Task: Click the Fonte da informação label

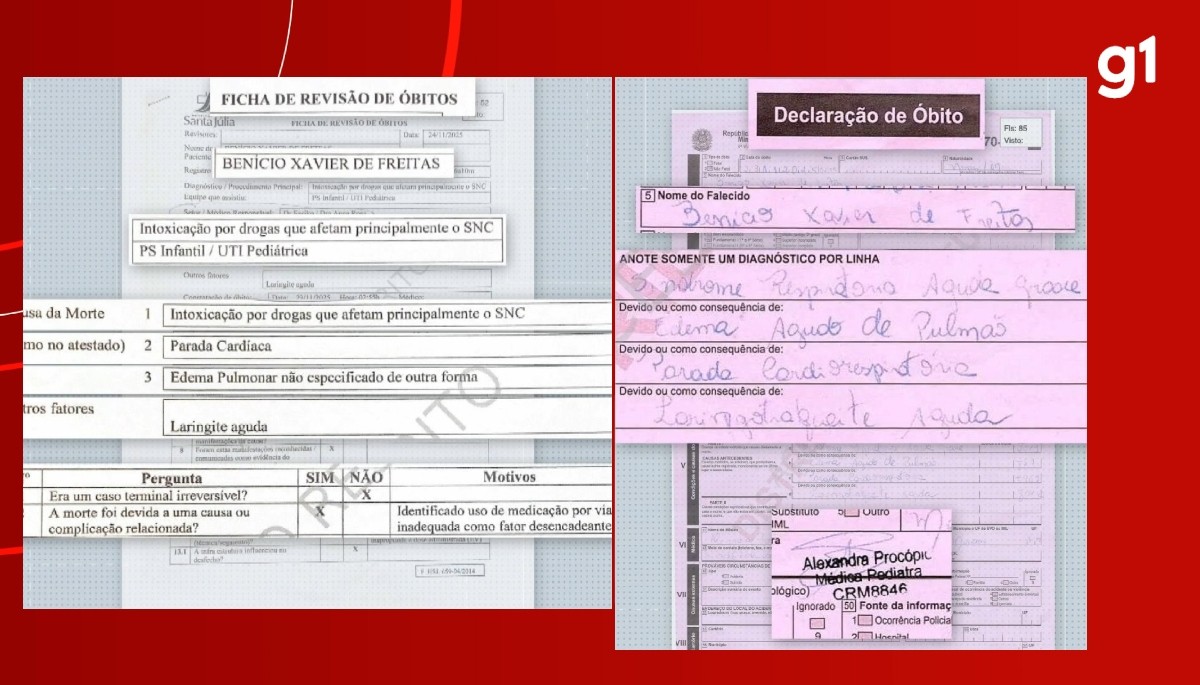Action: click(905, 605)
